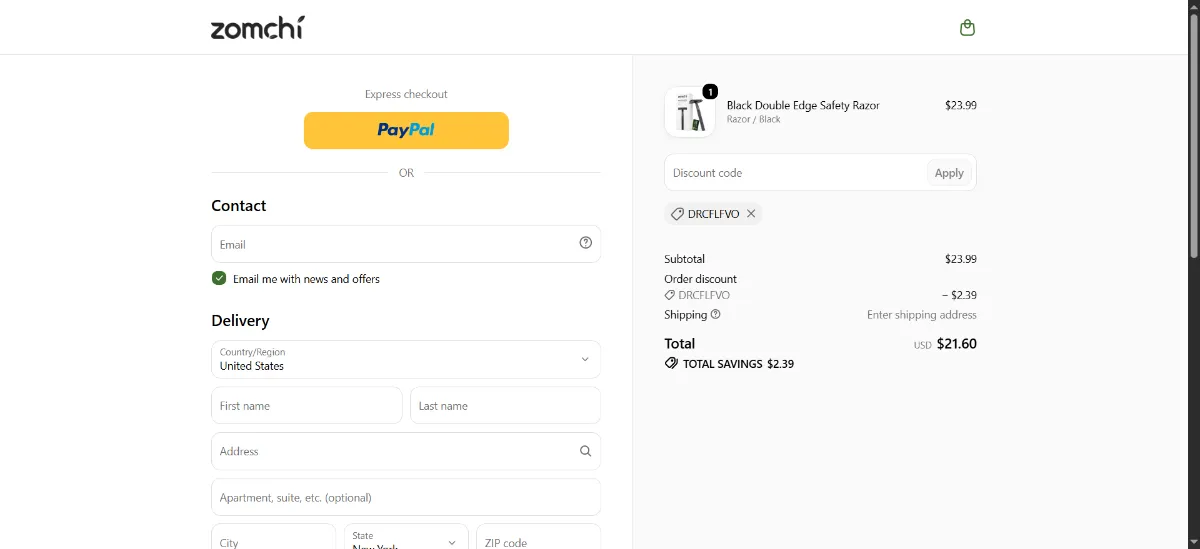Screen dimensions: 1200x549
Task: Click the shipping info question mark icon
Action: pos(715,314)
